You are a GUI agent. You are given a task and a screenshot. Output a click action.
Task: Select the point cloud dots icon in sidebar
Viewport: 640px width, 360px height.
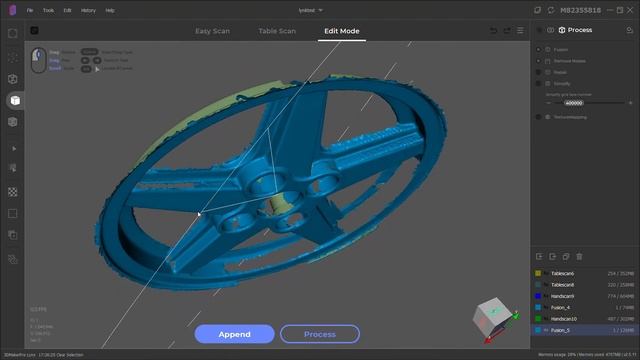click(13, 57)
